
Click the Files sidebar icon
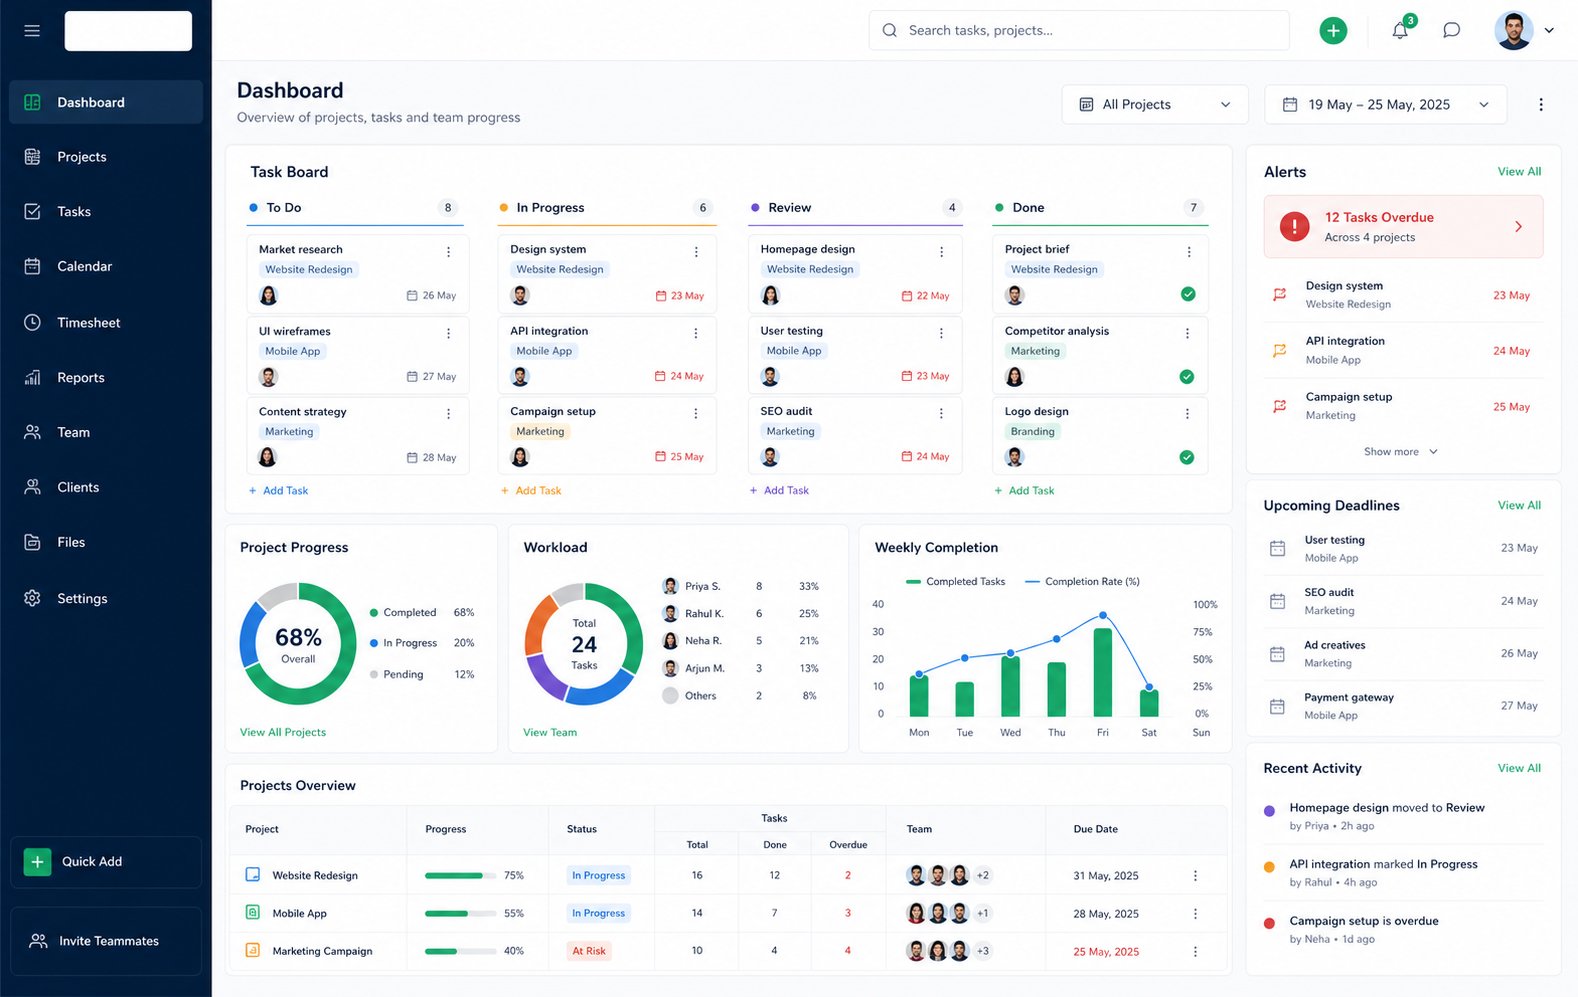click(x=32, y=542)
